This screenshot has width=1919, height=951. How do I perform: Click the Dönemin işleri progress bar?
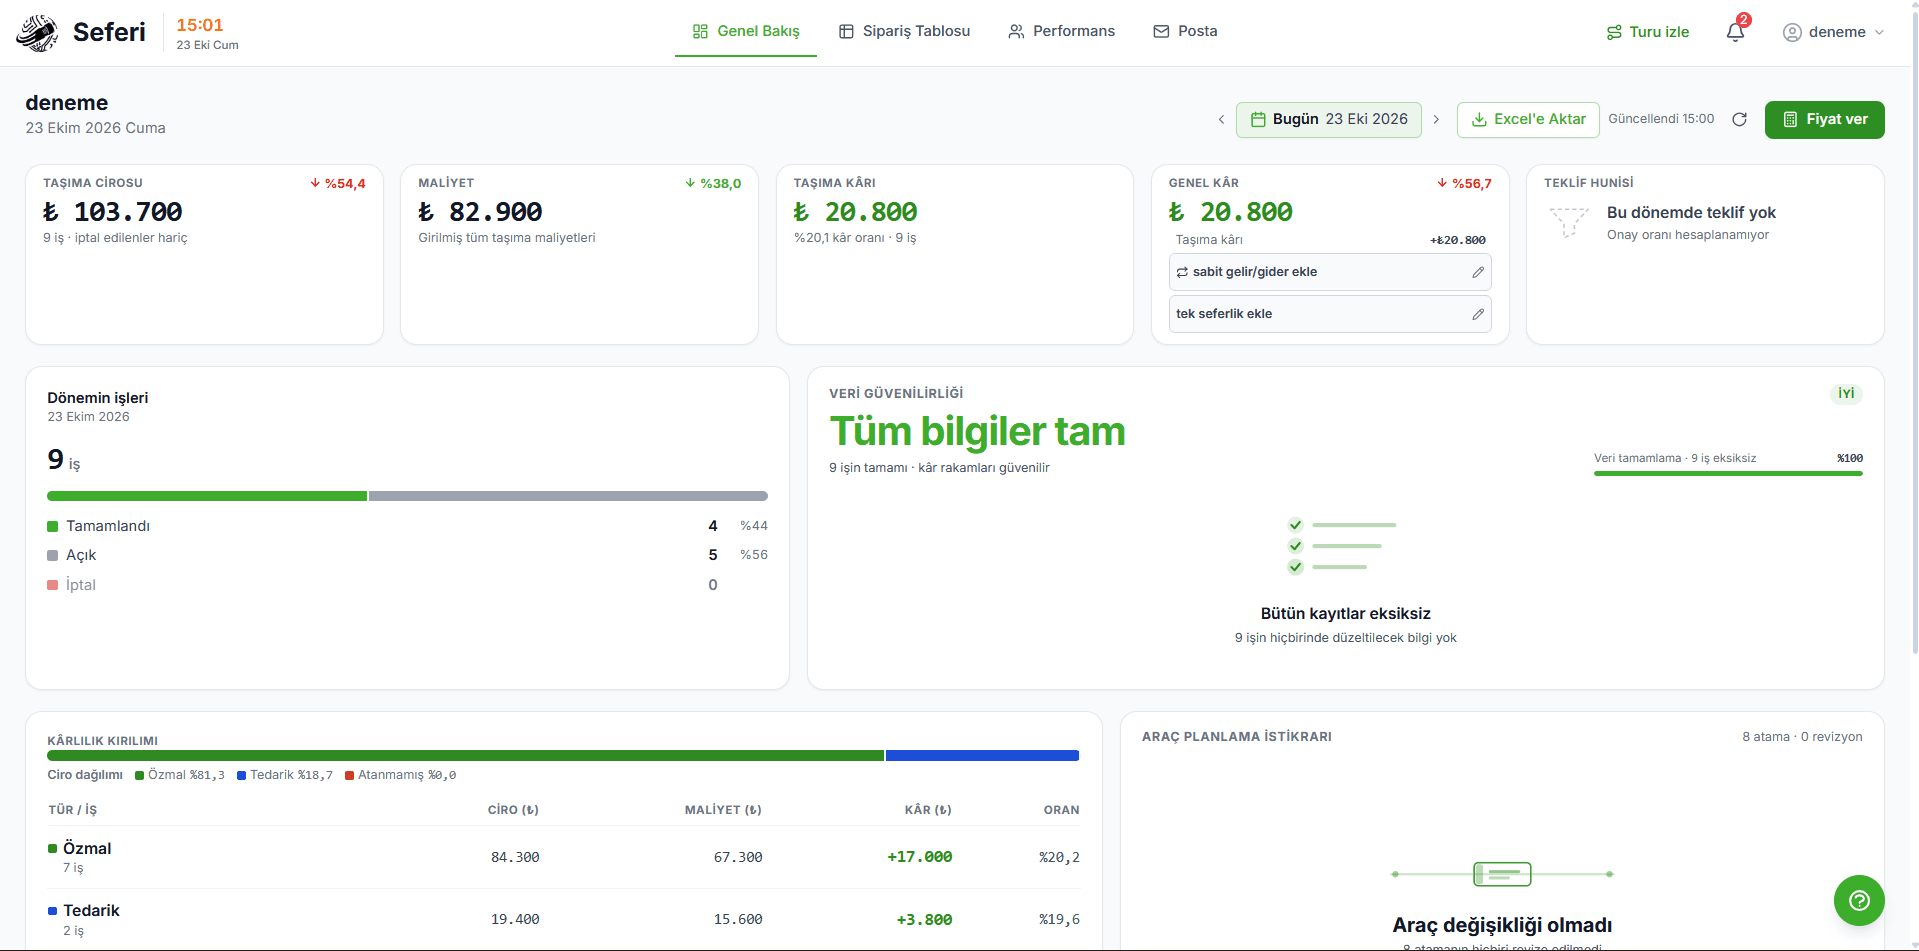pyautogui.click(x=407, y=496)
